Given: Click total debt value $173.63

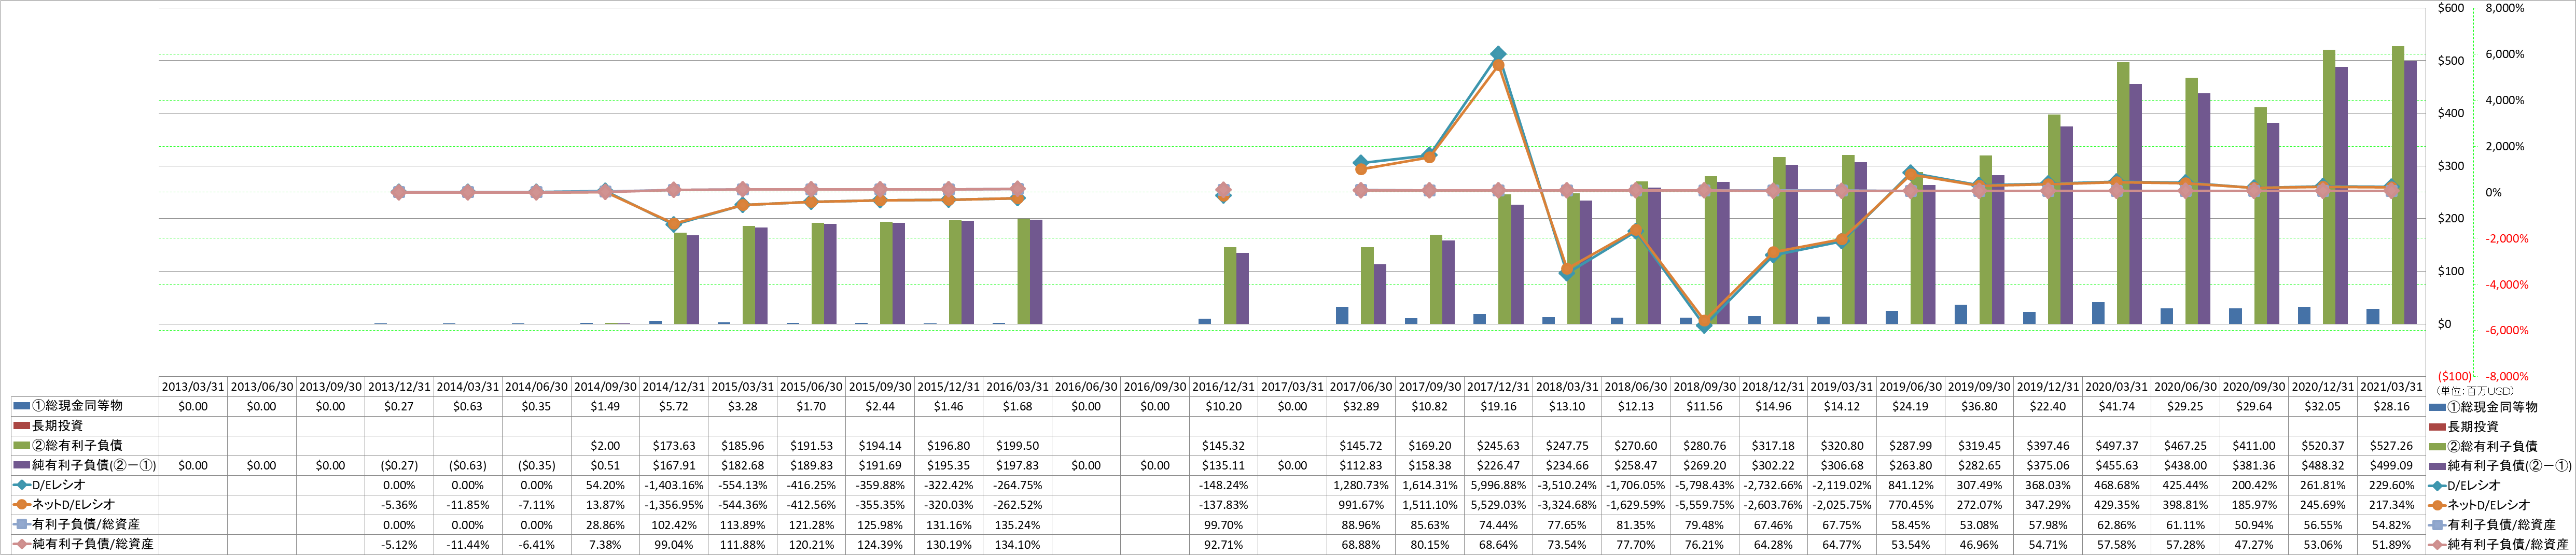Looking at the screenshot, I should click(x=674, y=446).
